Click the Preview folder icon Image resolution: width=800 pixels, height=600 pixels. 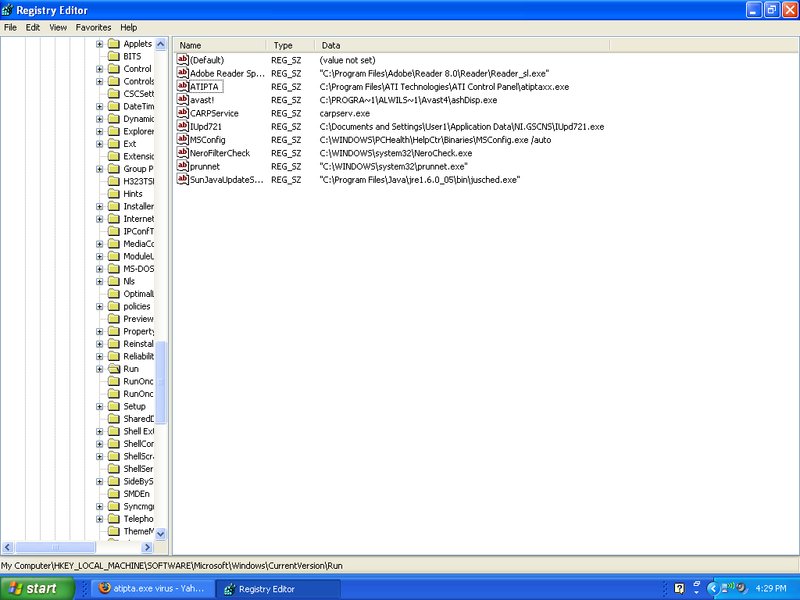tap(114, 318)
